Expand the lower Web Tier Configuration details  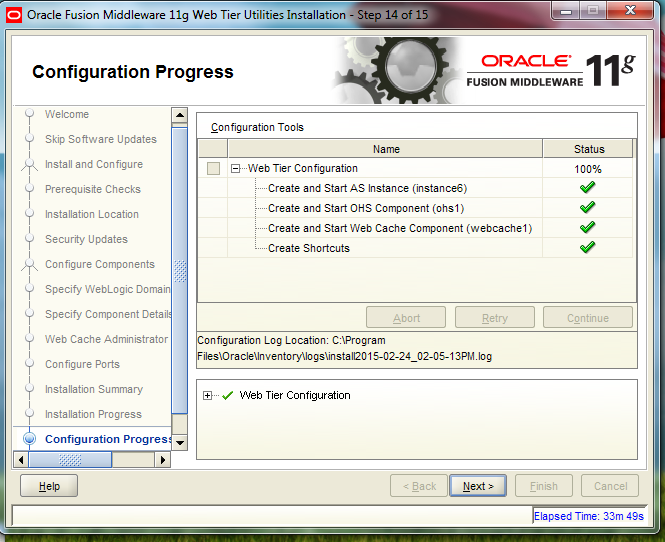point(207,396)
